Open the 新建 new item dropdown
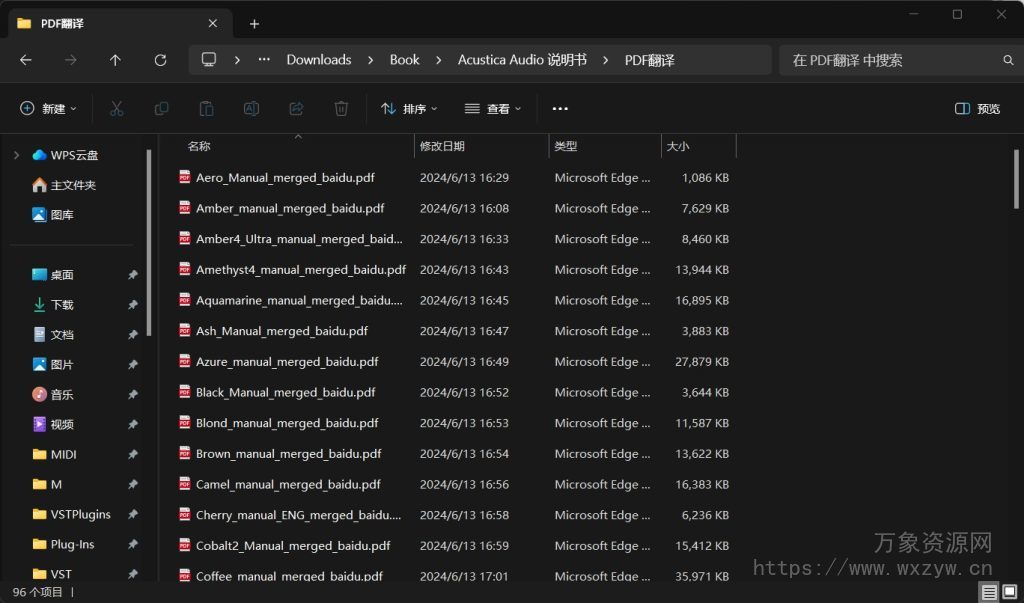The height and width of the screenshot is (603, 1024). [47, 108]
